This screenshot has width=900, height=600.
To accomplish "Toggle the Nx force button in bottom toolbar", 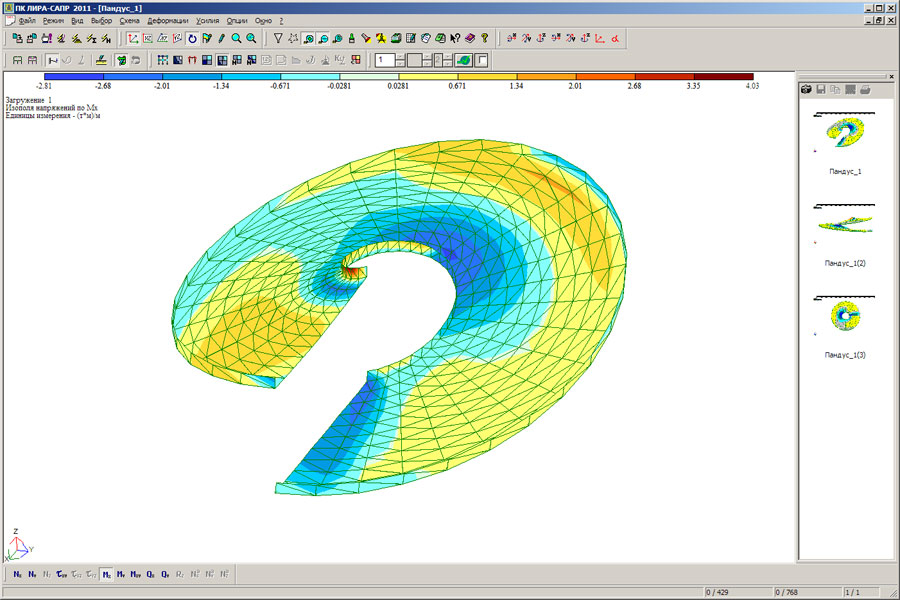I will [18, 575].
